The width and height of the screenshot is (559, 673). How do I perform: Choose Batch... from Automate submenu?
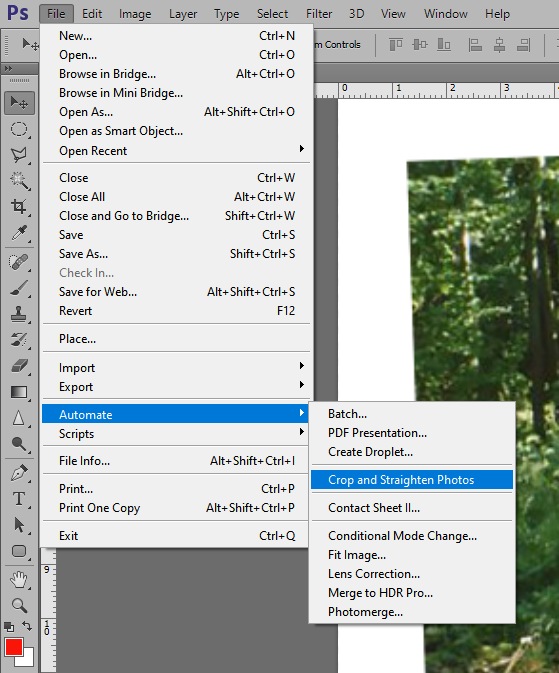pyautogui.click(x=412, y=414)
